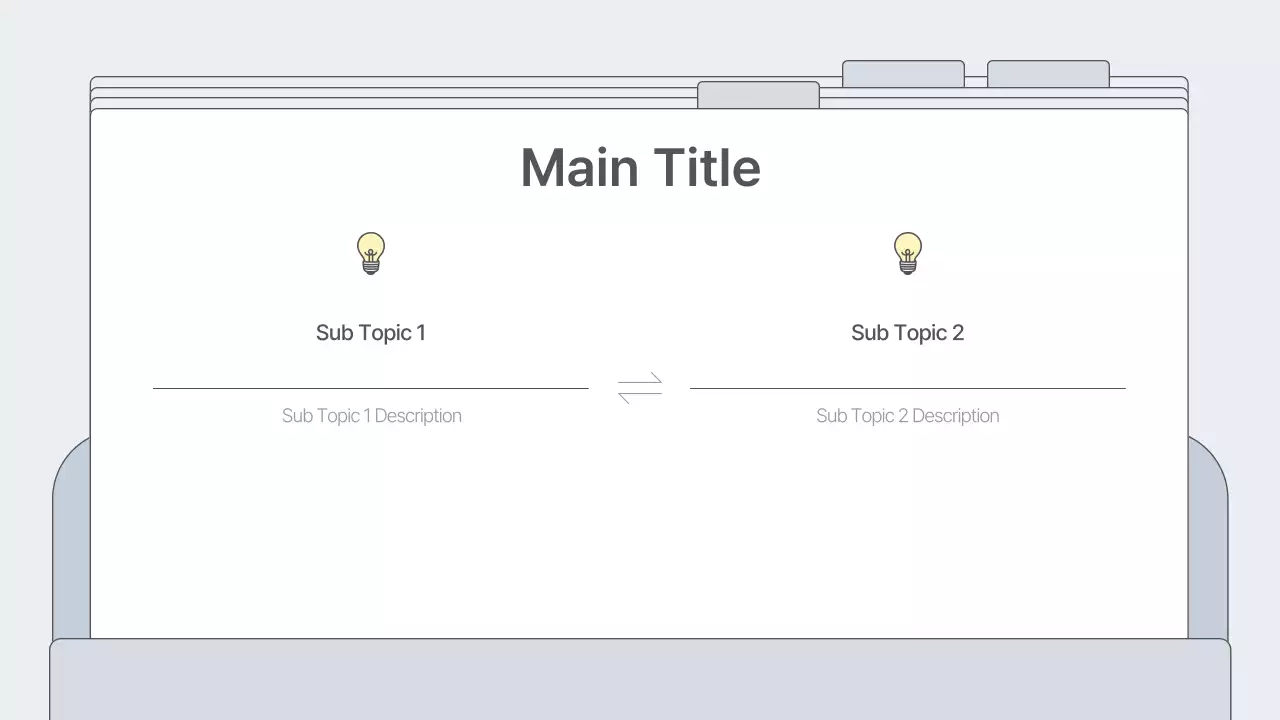The width and height of the screenshot is (1280, 720).
Task: Click the rightmost folder tab
Action: (1048, 73)
